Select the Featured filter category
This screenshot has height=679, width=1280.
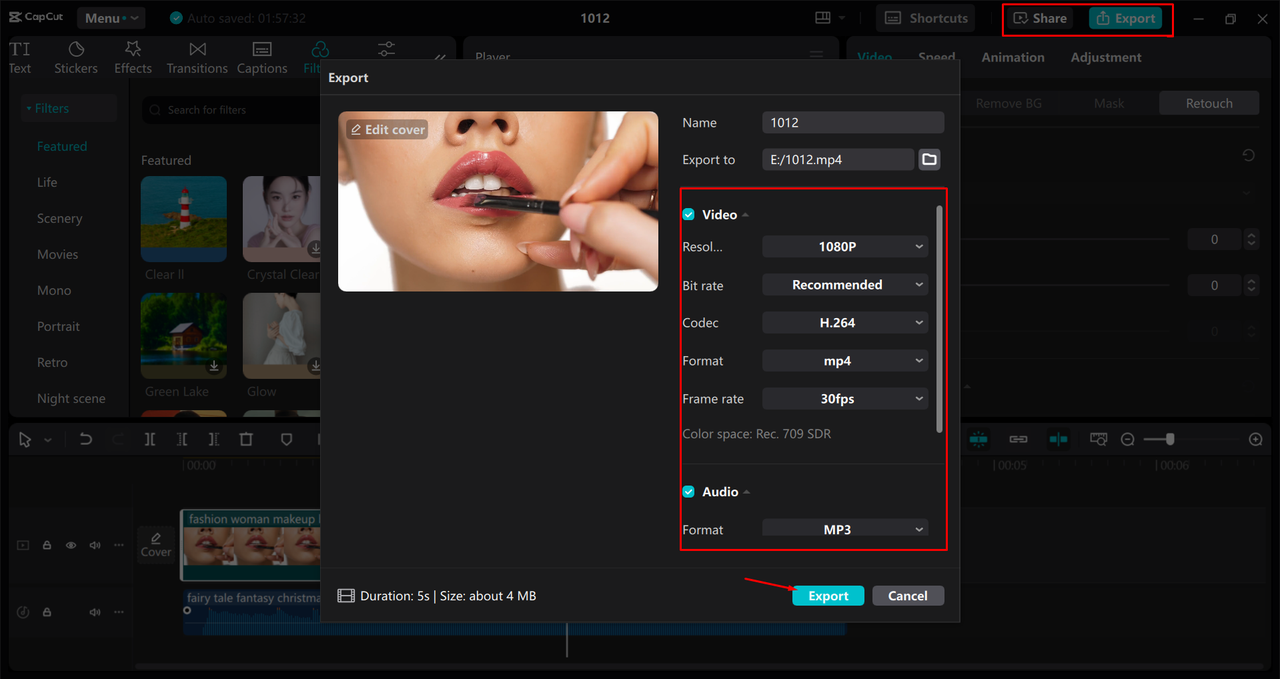[x=62, y=146]
